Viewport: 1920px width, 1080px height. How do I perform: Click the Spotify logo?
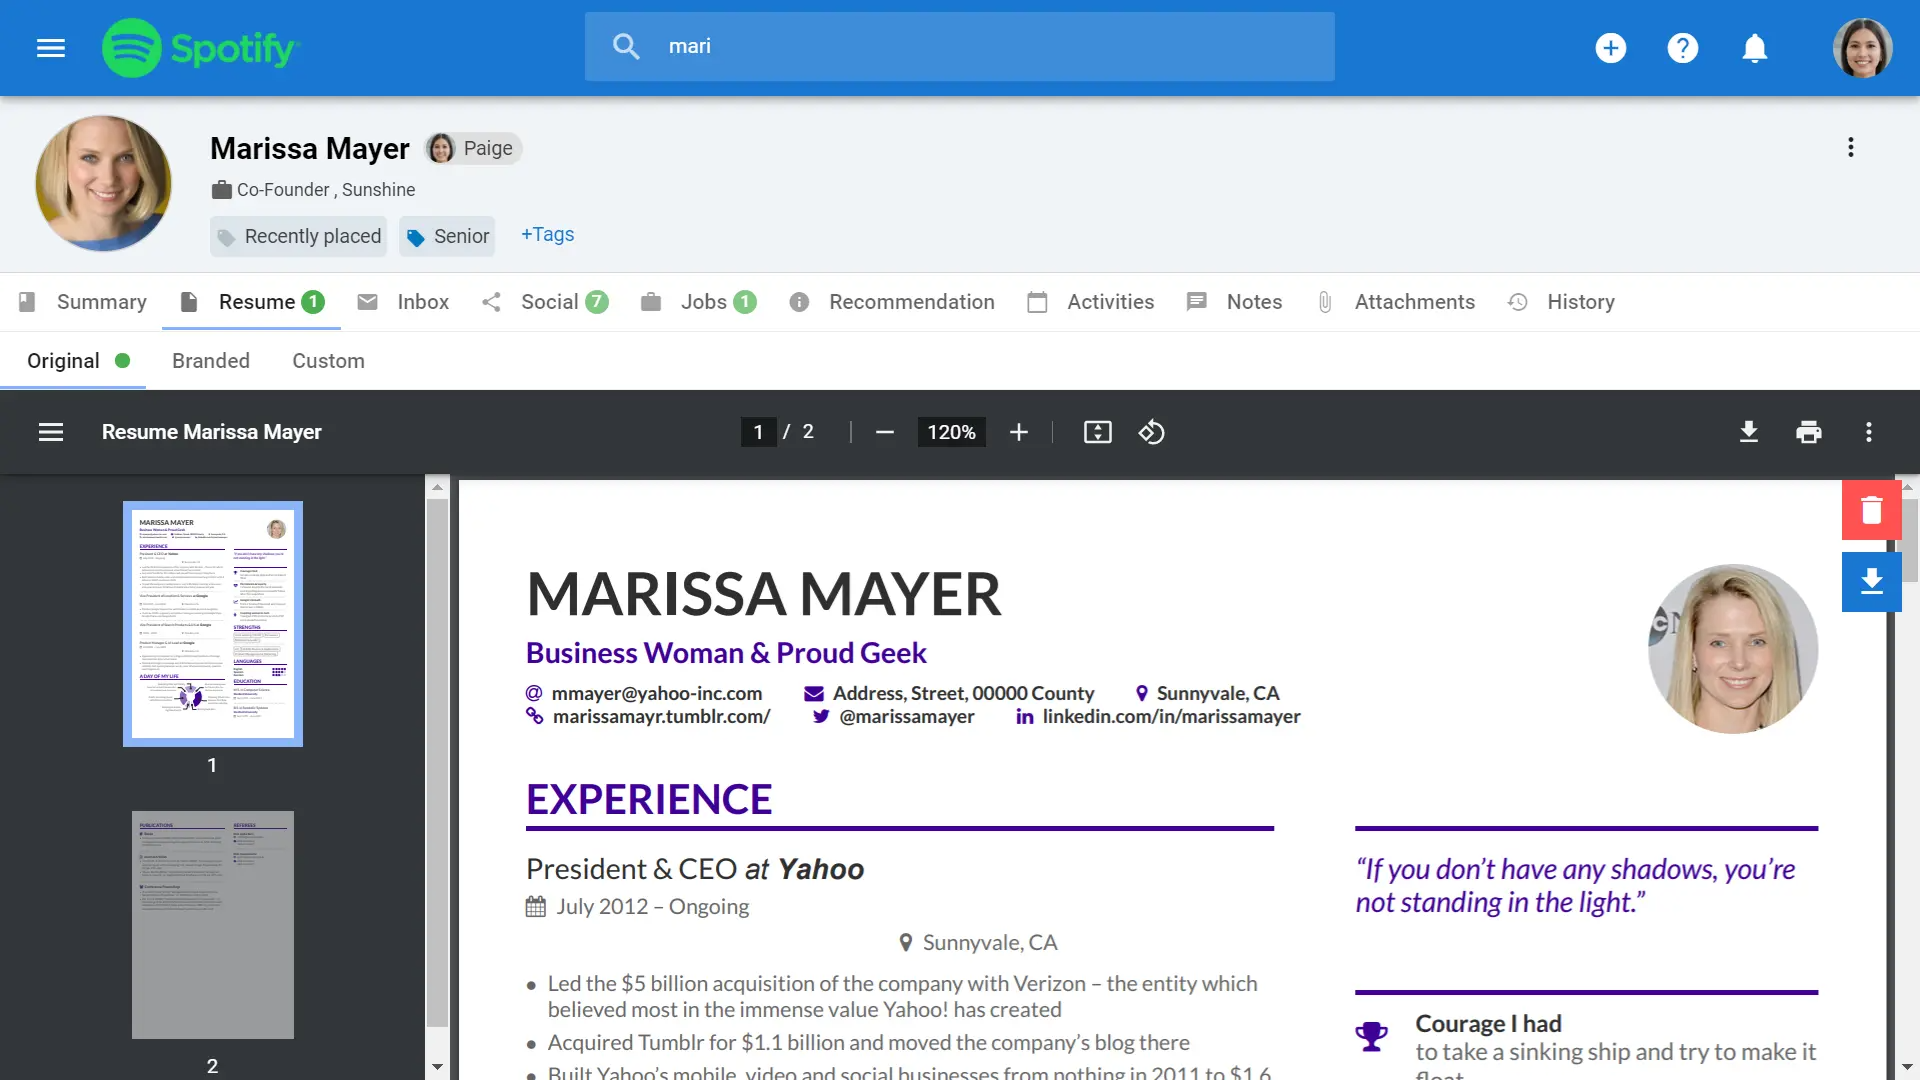[x=200, y=47]
